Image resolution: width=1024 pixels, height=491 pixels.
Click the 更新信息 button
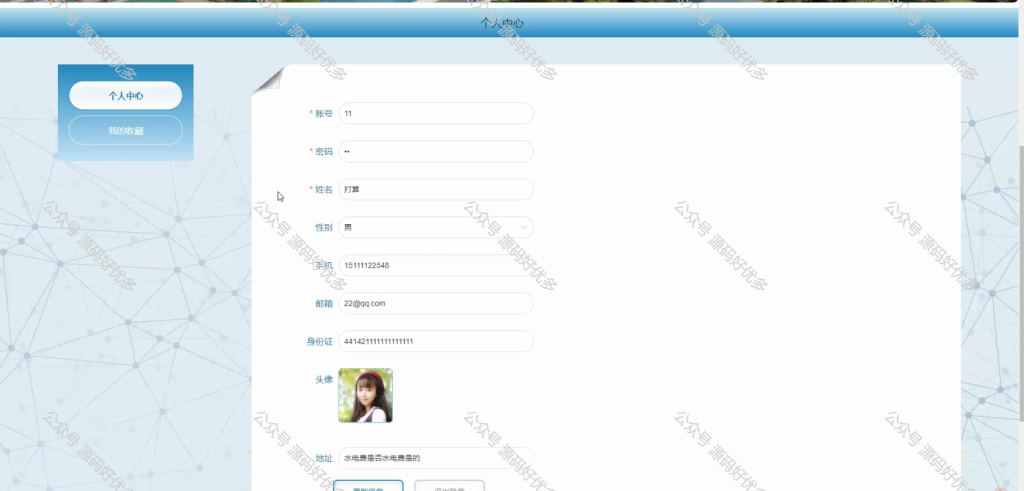[x=368, y=486]
